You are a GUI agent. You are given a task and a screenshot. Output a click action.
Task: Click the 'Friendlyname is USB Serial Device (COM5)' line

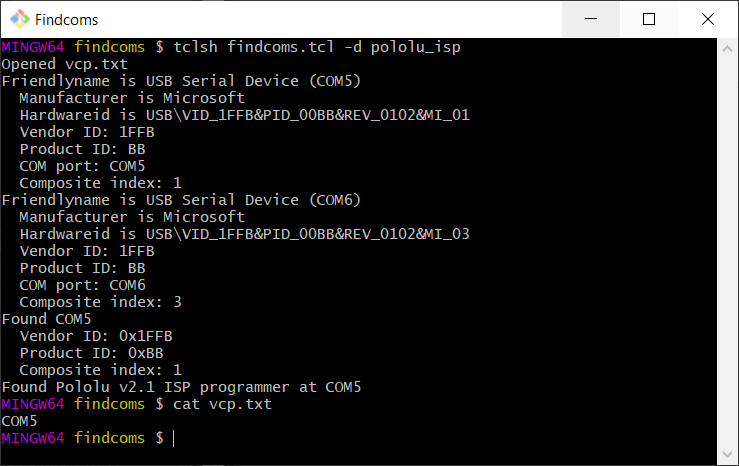point(181,81)
